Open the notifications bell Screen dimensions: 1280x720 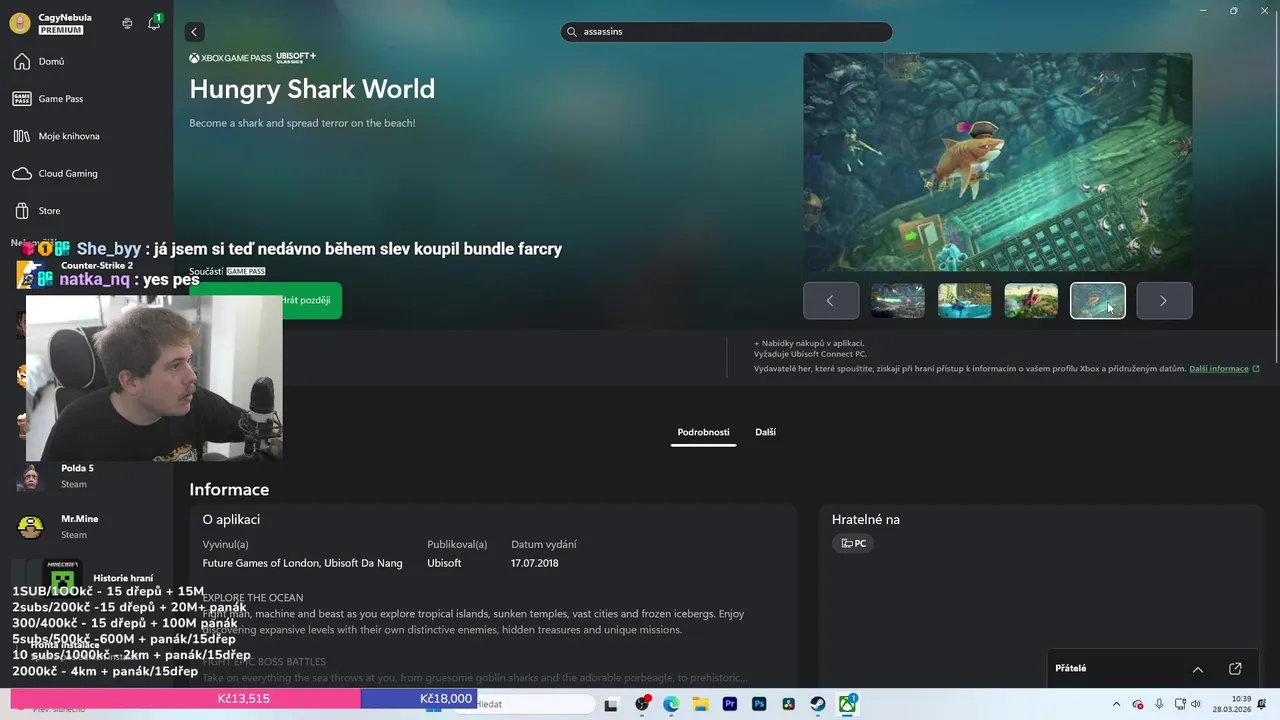pos(154,23)
